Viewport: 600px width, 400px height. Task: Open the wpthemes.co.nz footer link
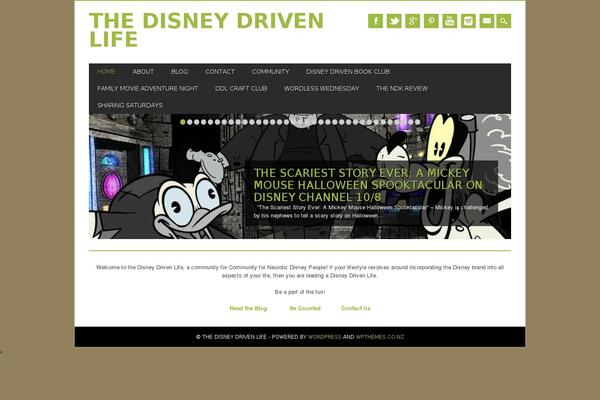[380, 337]
